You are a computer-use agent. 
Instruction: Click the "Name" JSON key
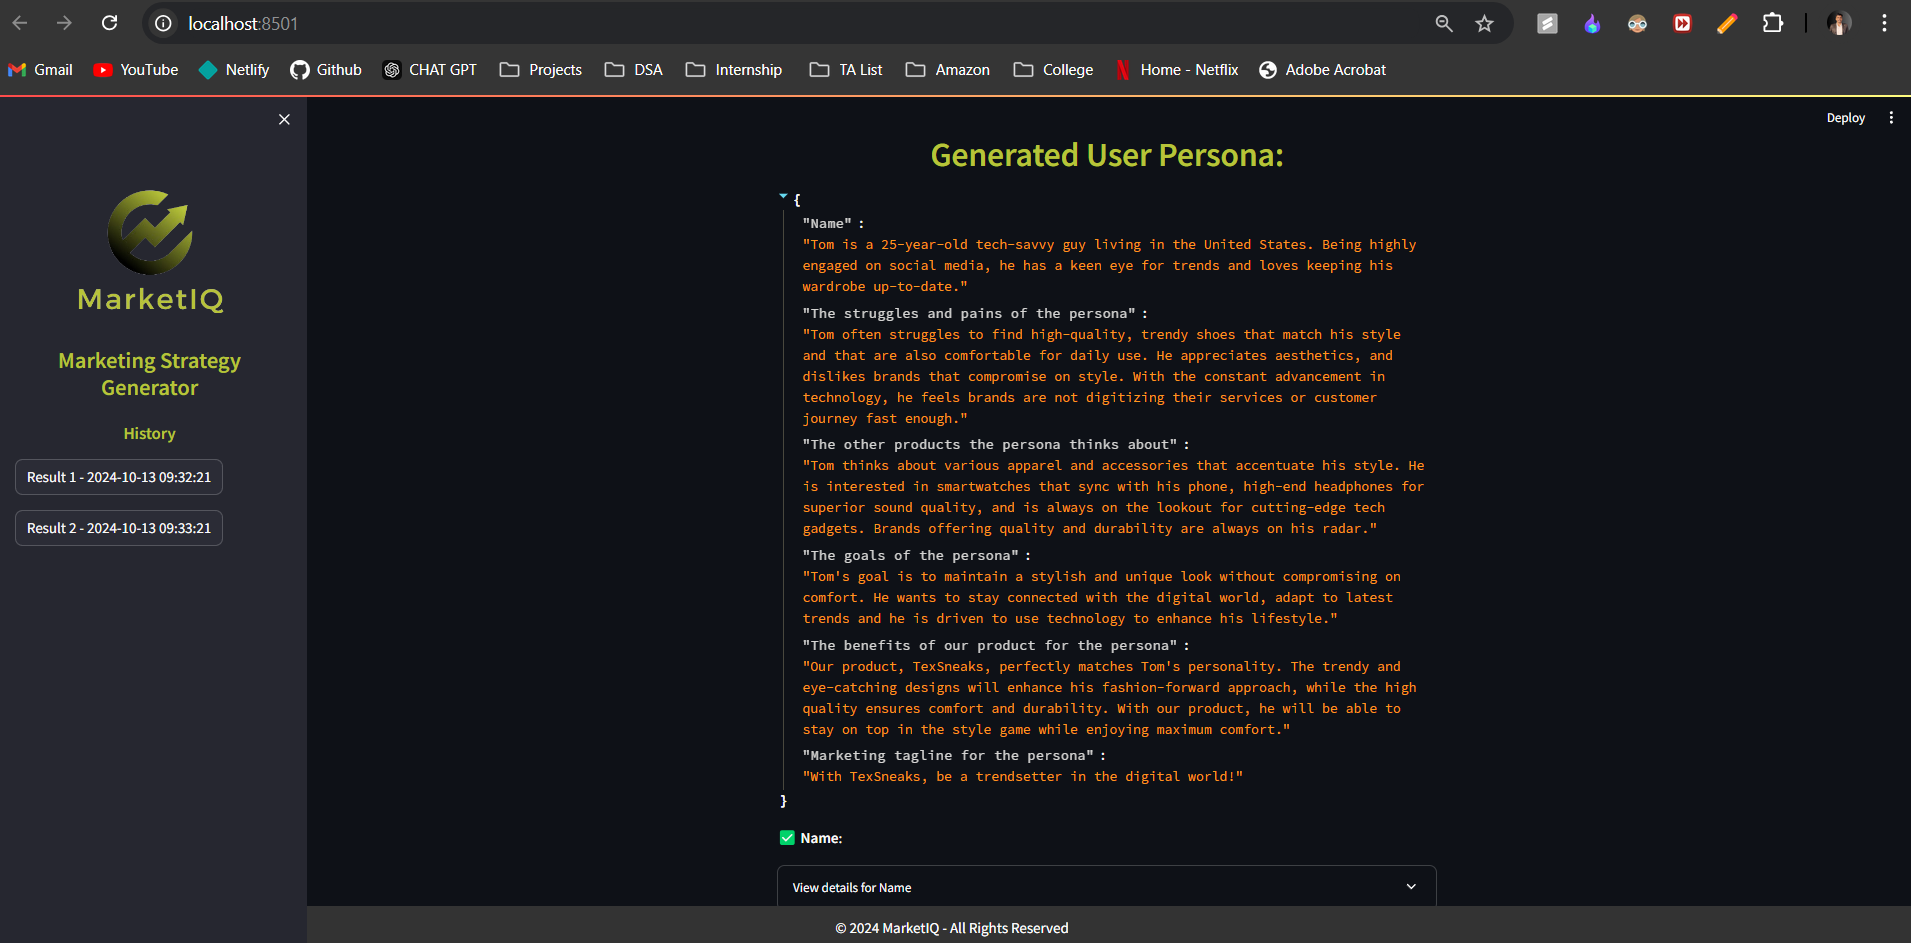coord(827,224)
